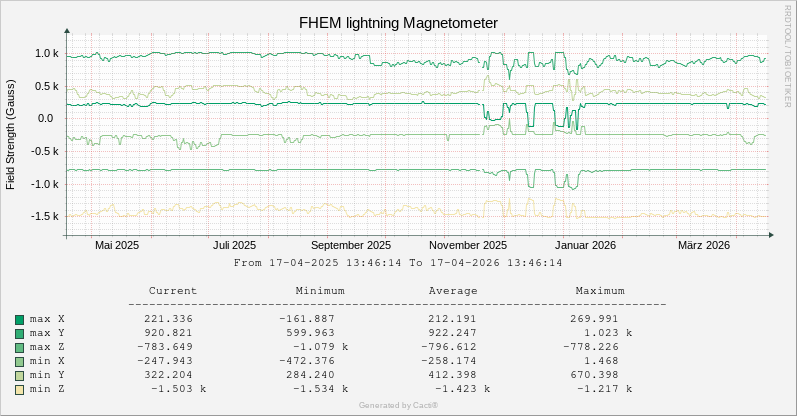Click the "Generated by Cacti" footer text

(398, 405)
